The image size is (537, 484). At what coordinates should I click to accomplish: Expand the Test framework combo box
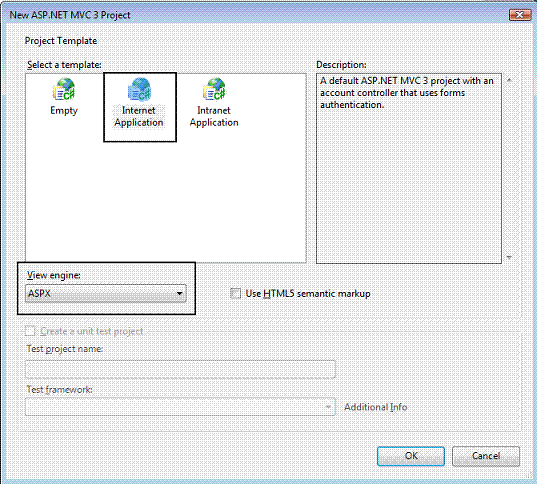point(180,407)
